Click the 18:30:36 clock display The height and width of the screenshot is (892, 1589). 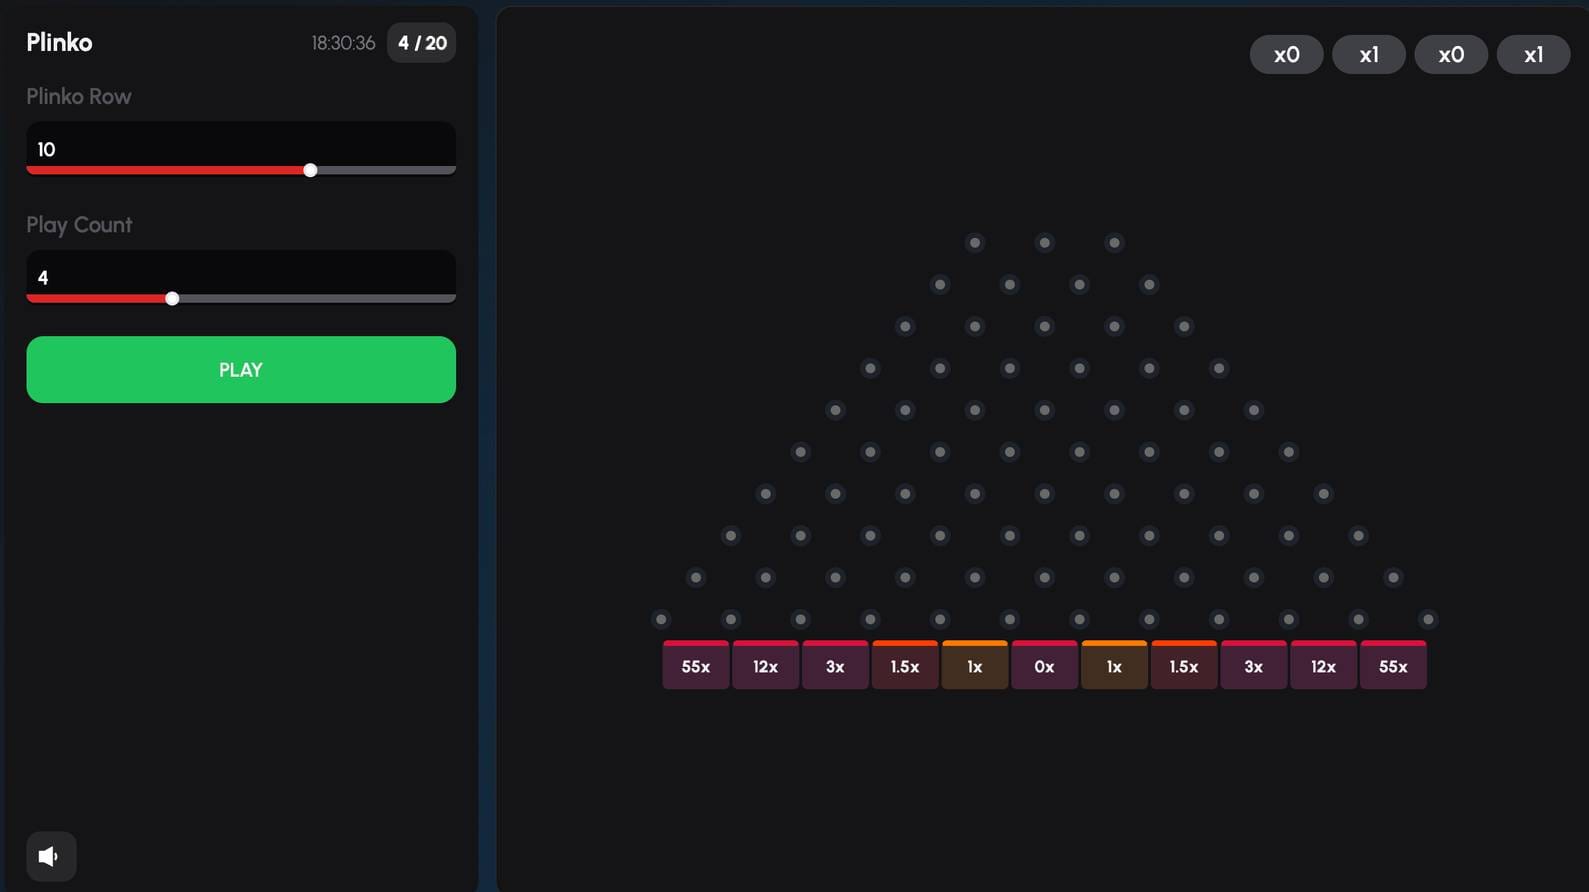343,43
